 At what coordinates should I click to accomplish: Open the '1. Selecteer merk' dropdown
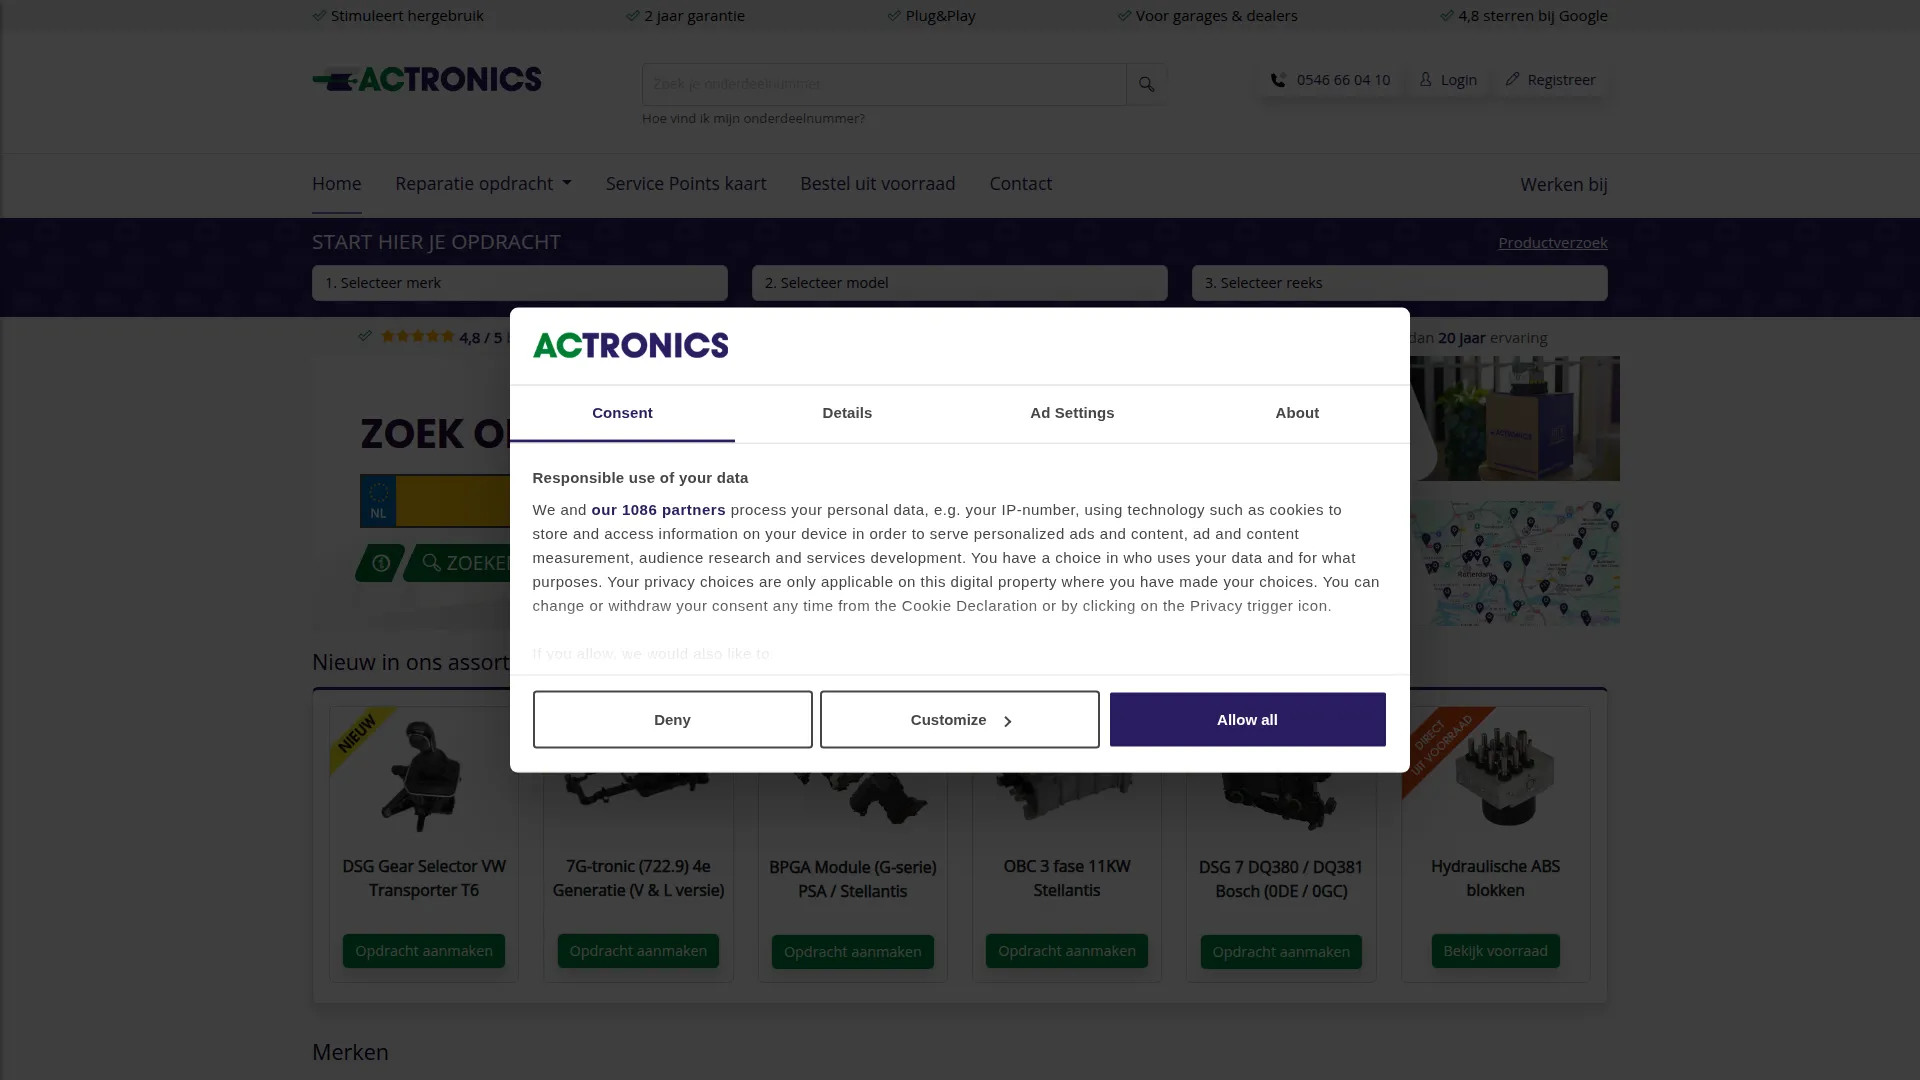coord(519,283)
